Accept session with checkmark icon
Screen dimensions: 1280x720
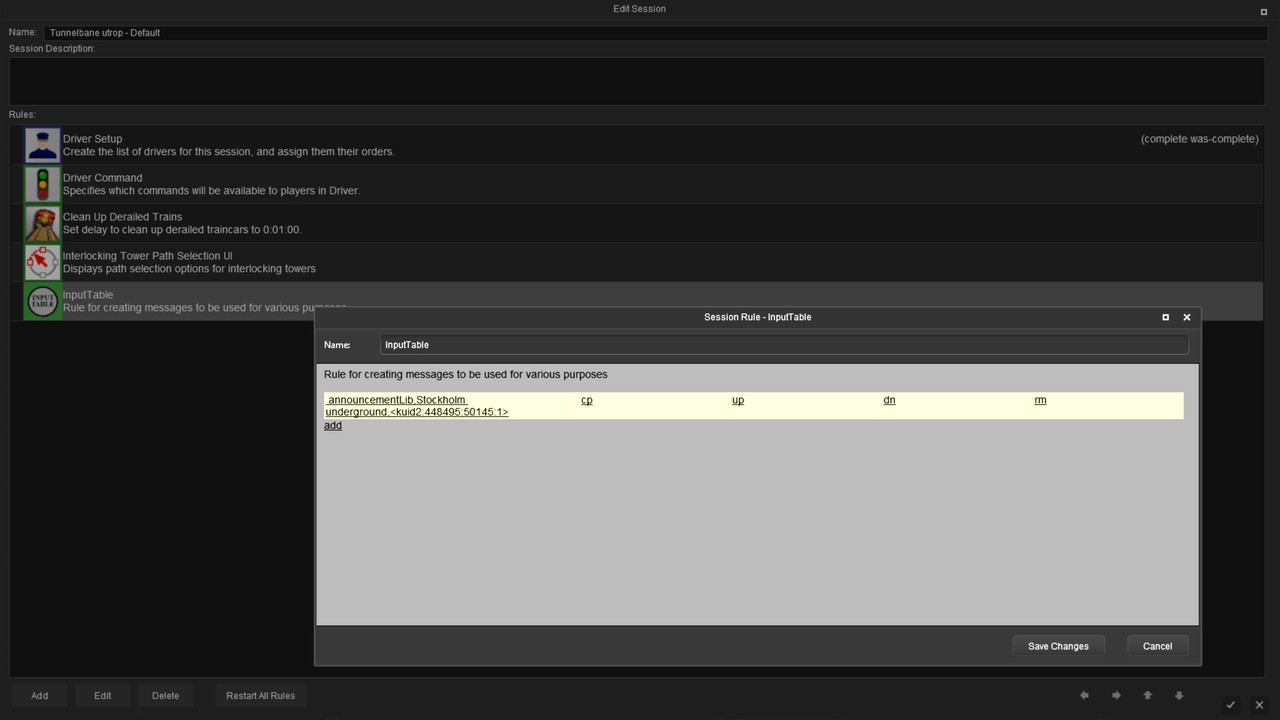pyautogui.click(x=1231, y=705)
